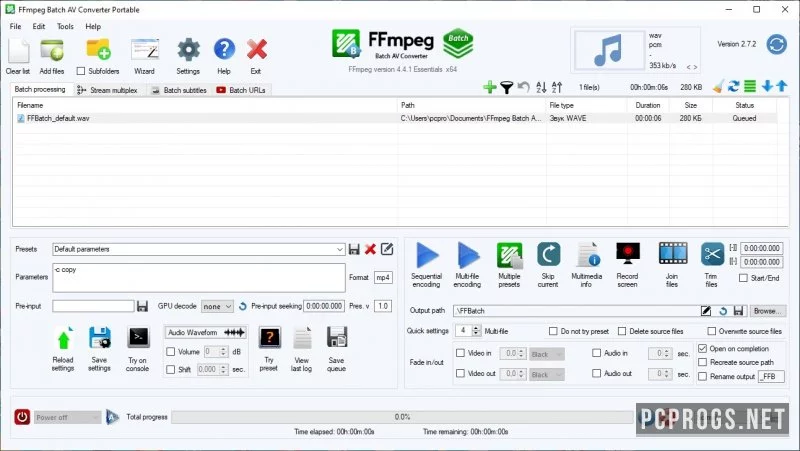Enable Subfolders checkbox
Viewport: 800px width, 451px height.
(81, 71)
